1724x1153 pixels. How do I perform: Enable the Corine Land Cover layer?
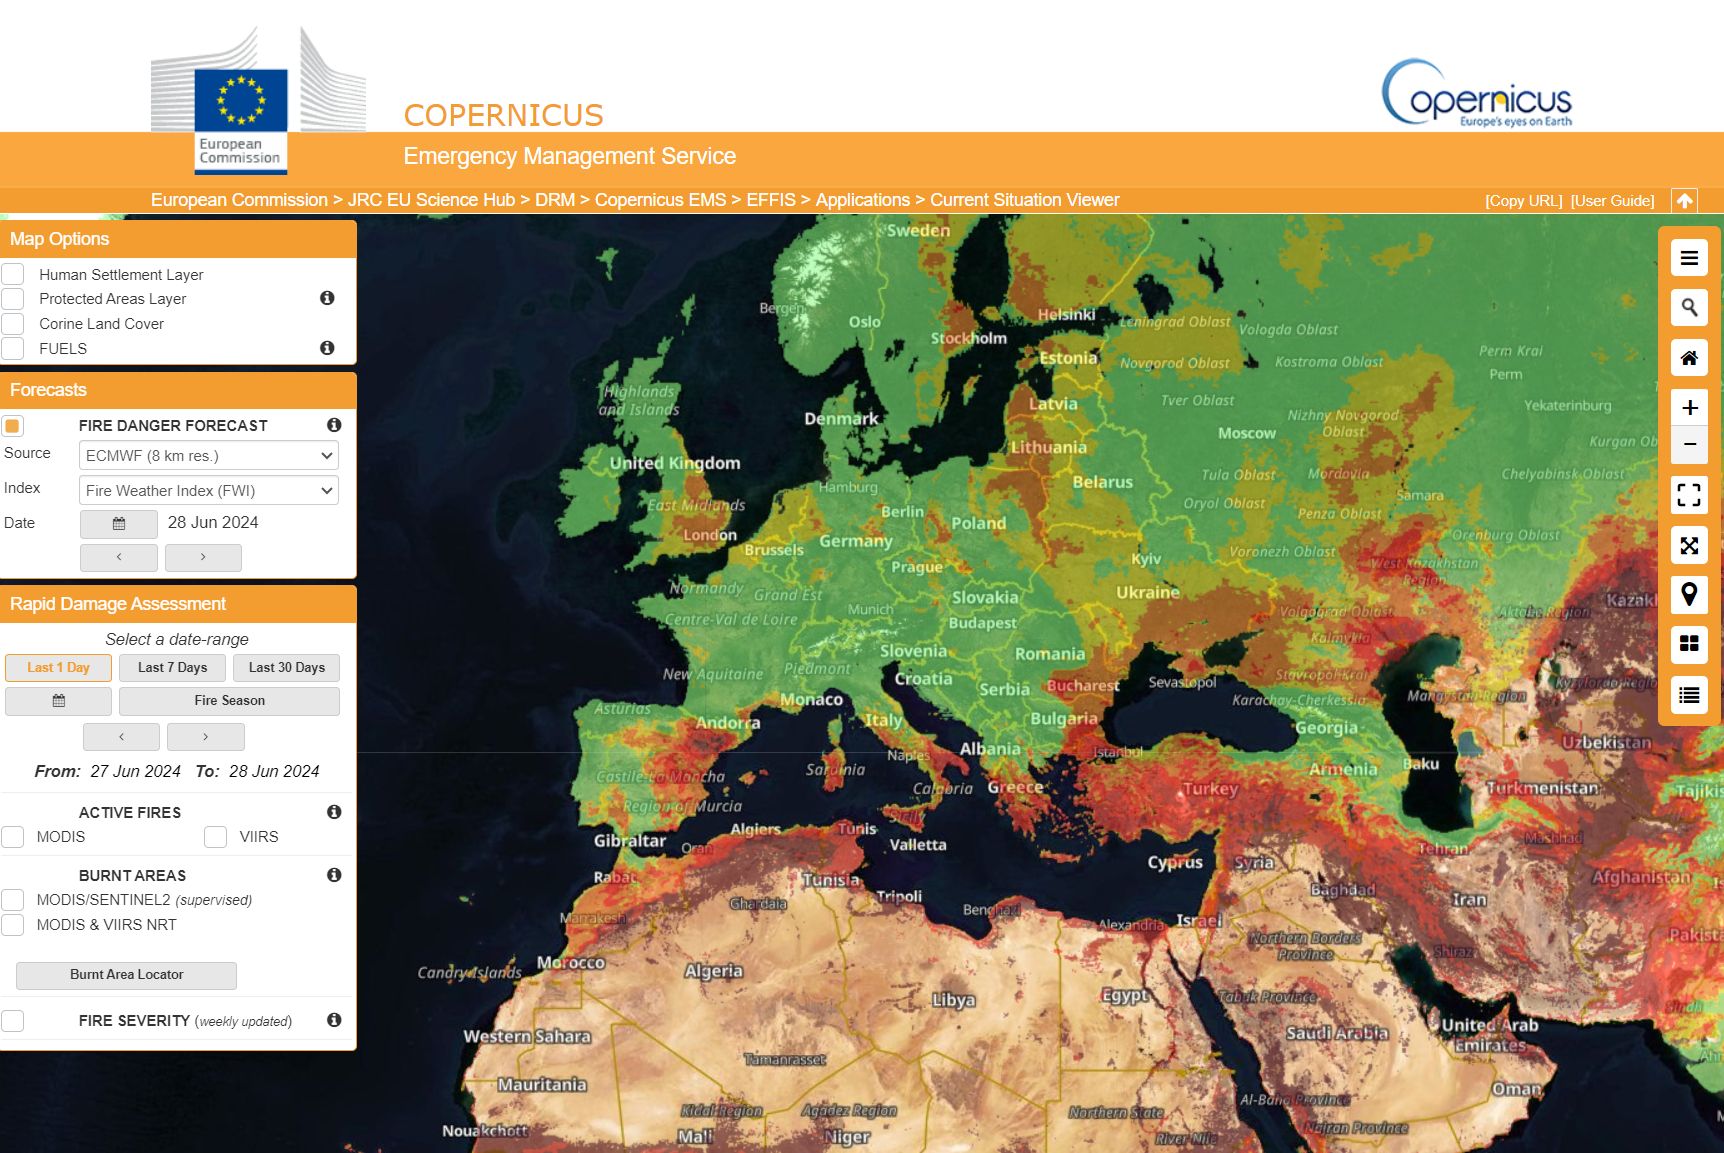tap(13, 324)
